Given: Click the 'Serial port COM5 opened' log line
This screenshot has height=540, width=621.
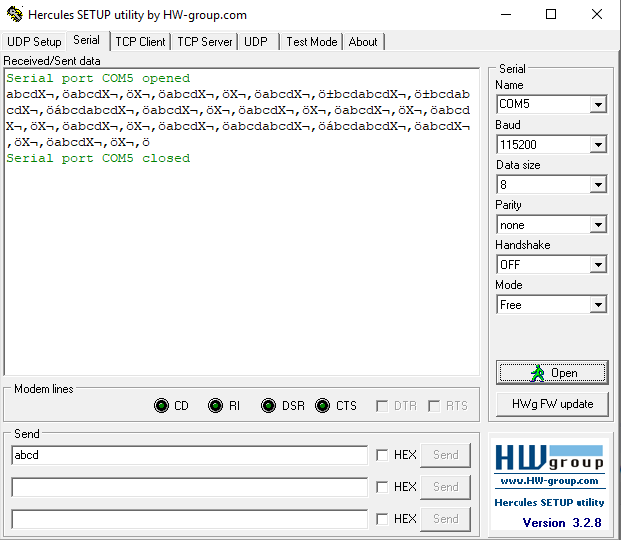Looking at the screenshot, I should click(x=98, y=78).
